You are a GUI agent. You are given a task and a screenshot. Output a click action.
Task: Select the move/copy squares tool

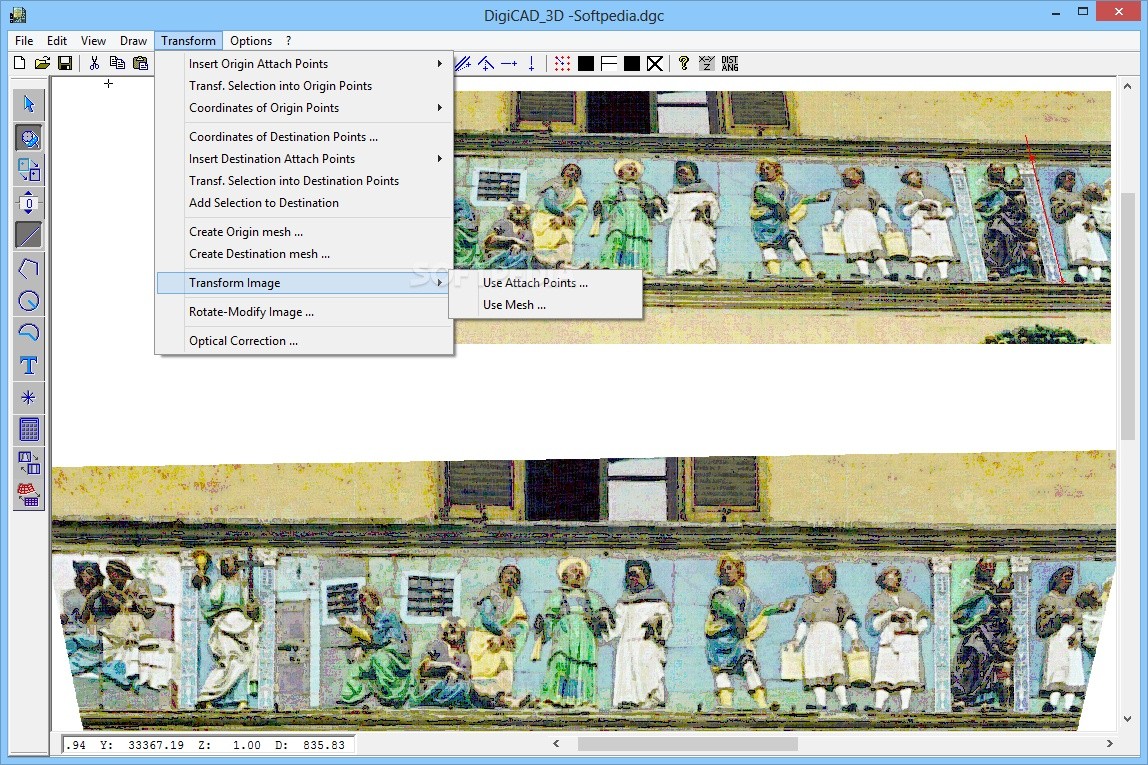[x=29, y=170]
